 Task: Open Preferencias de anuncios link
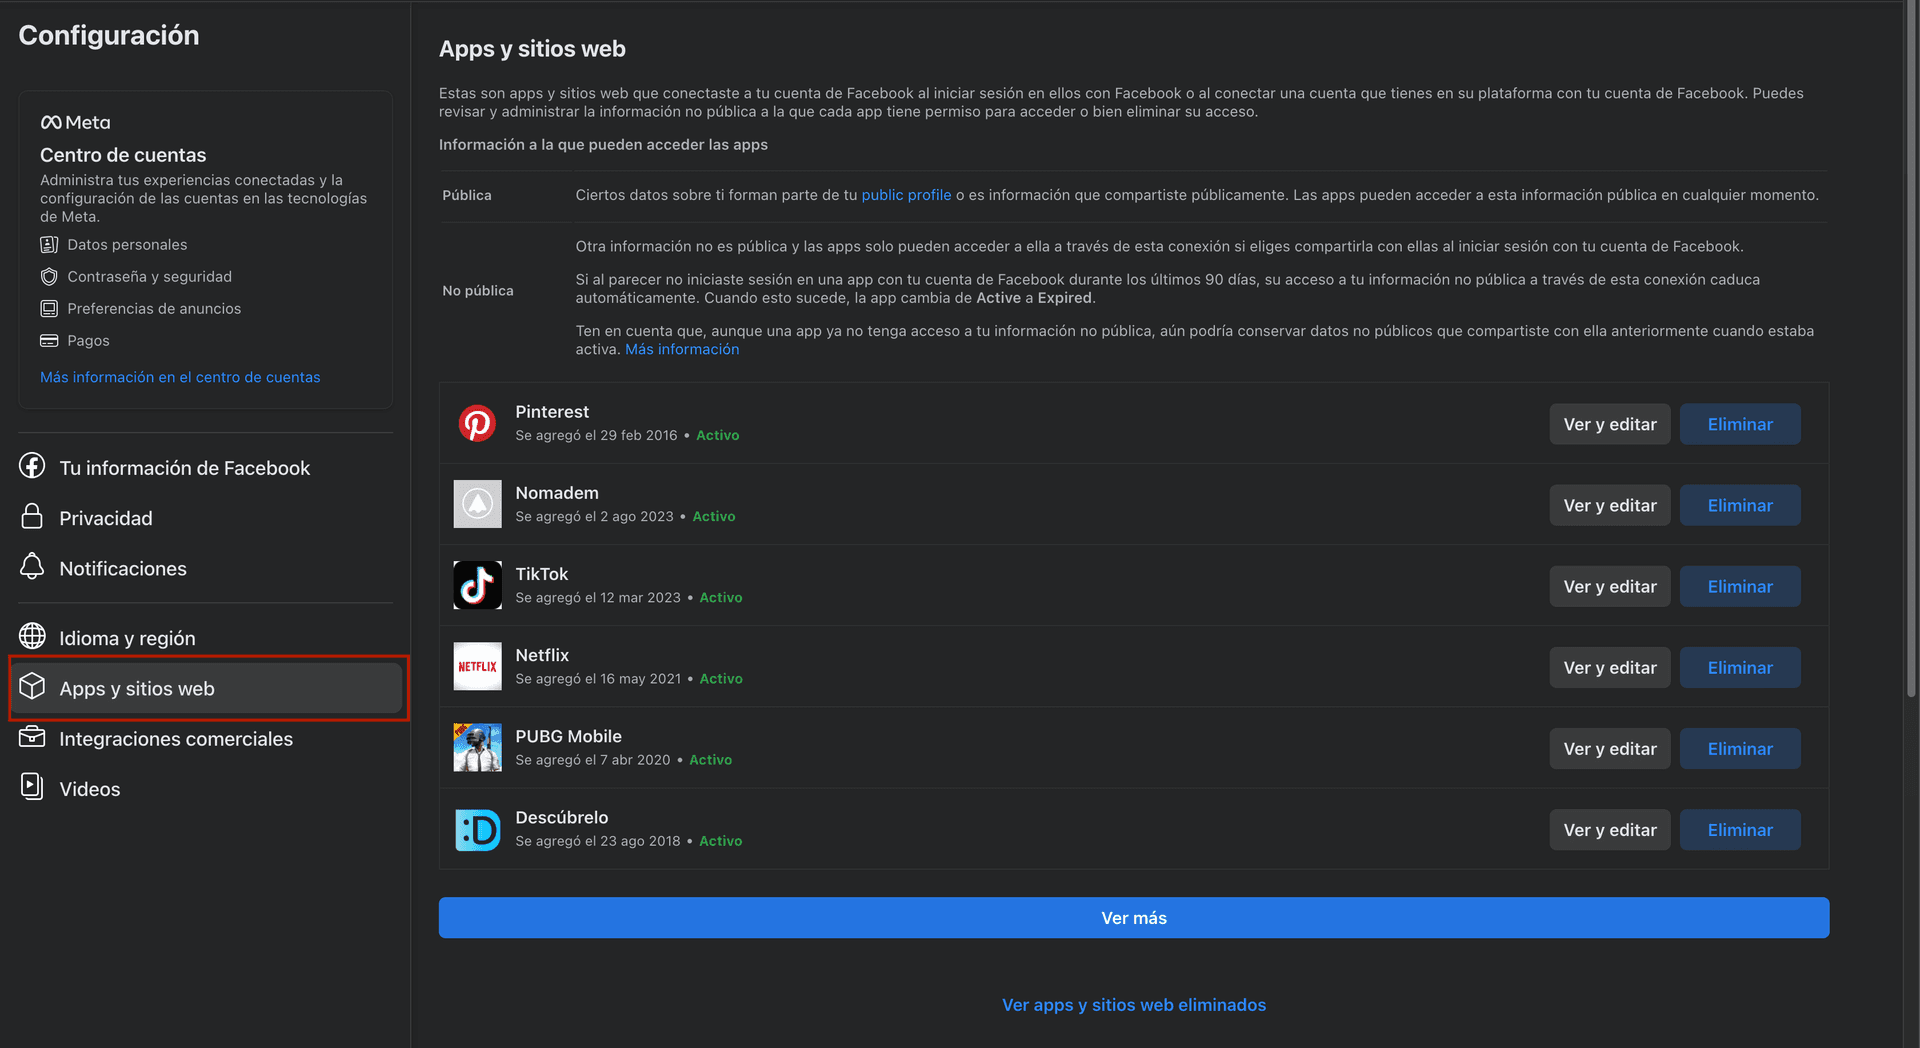tap(154, 309)
